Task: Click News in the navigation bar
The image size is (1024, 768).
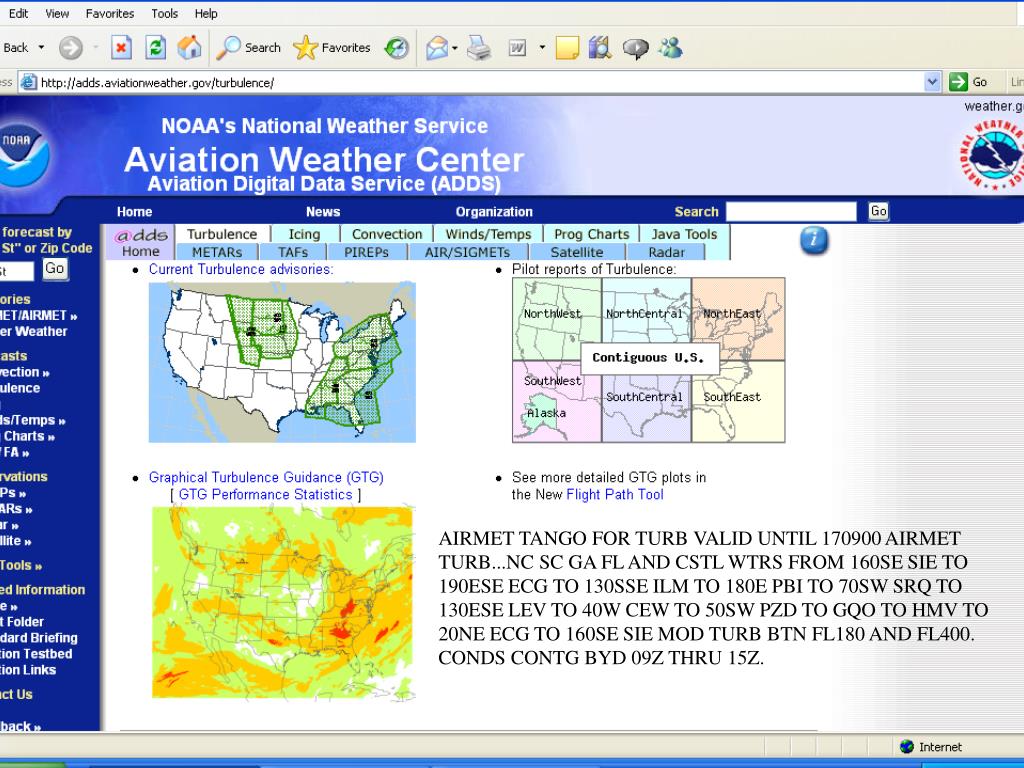Action: pos(323,212)
